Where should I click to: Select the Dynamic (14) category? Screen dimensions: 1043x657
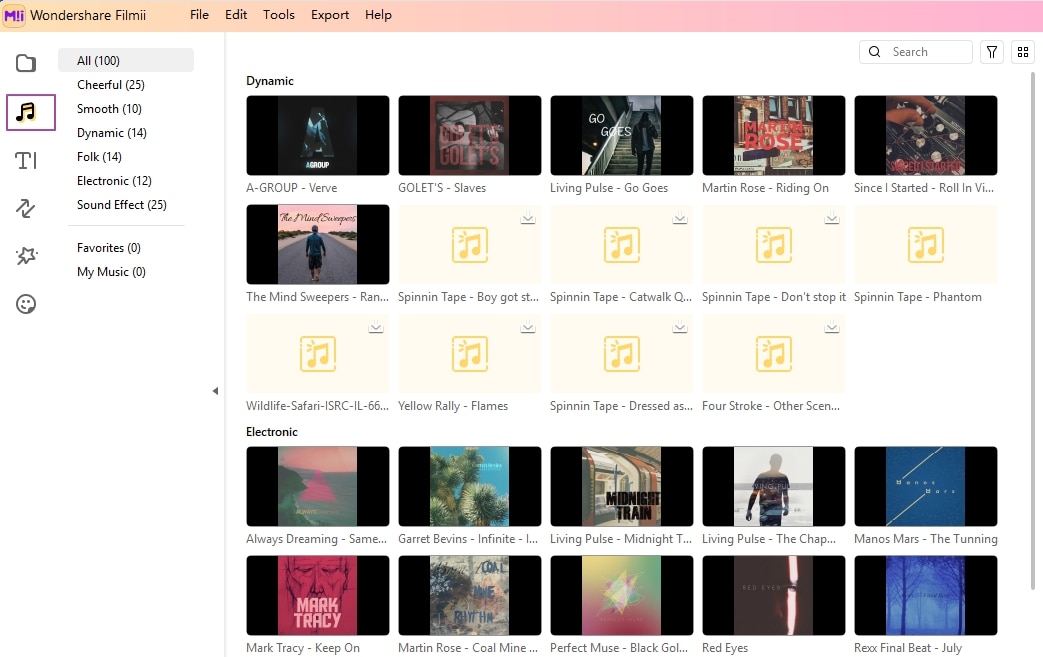click(x=112, y=132)
